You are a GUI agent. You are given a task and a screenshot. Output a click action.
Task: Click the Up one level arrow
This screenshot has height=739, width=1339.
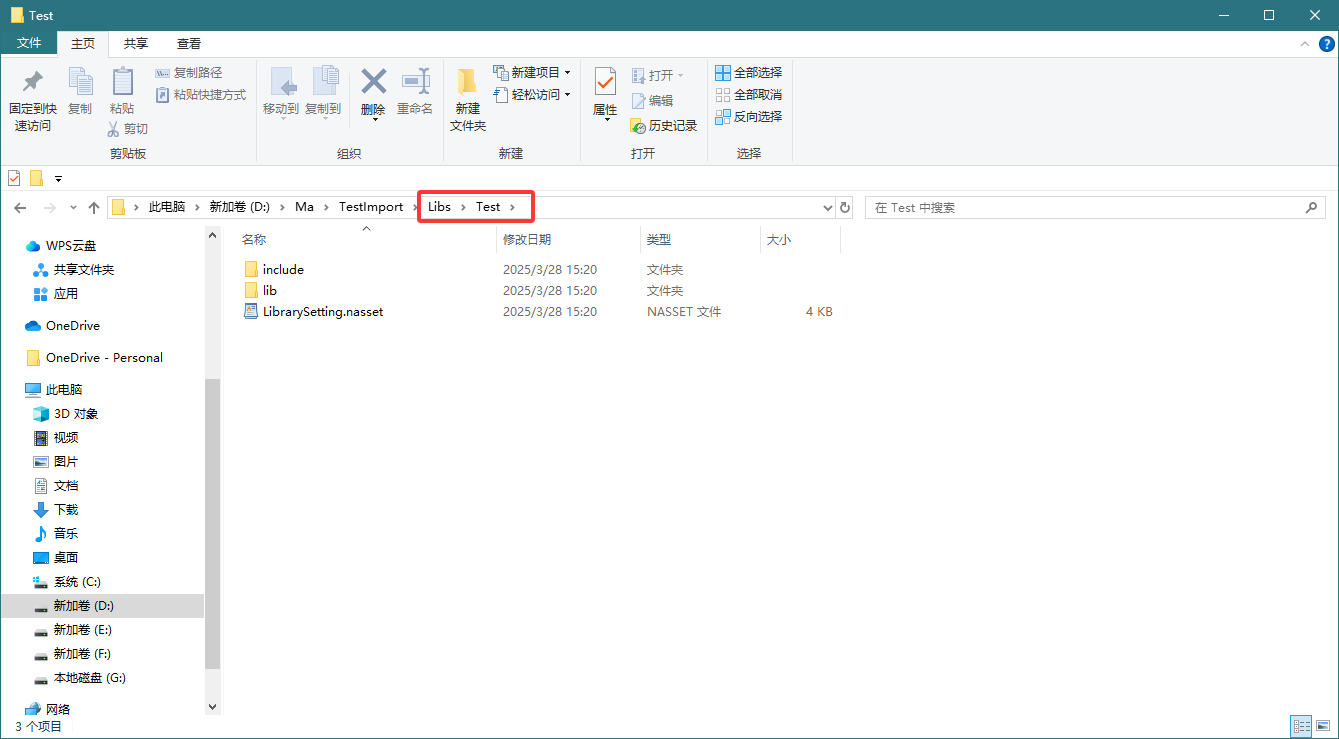coord(94,207)
